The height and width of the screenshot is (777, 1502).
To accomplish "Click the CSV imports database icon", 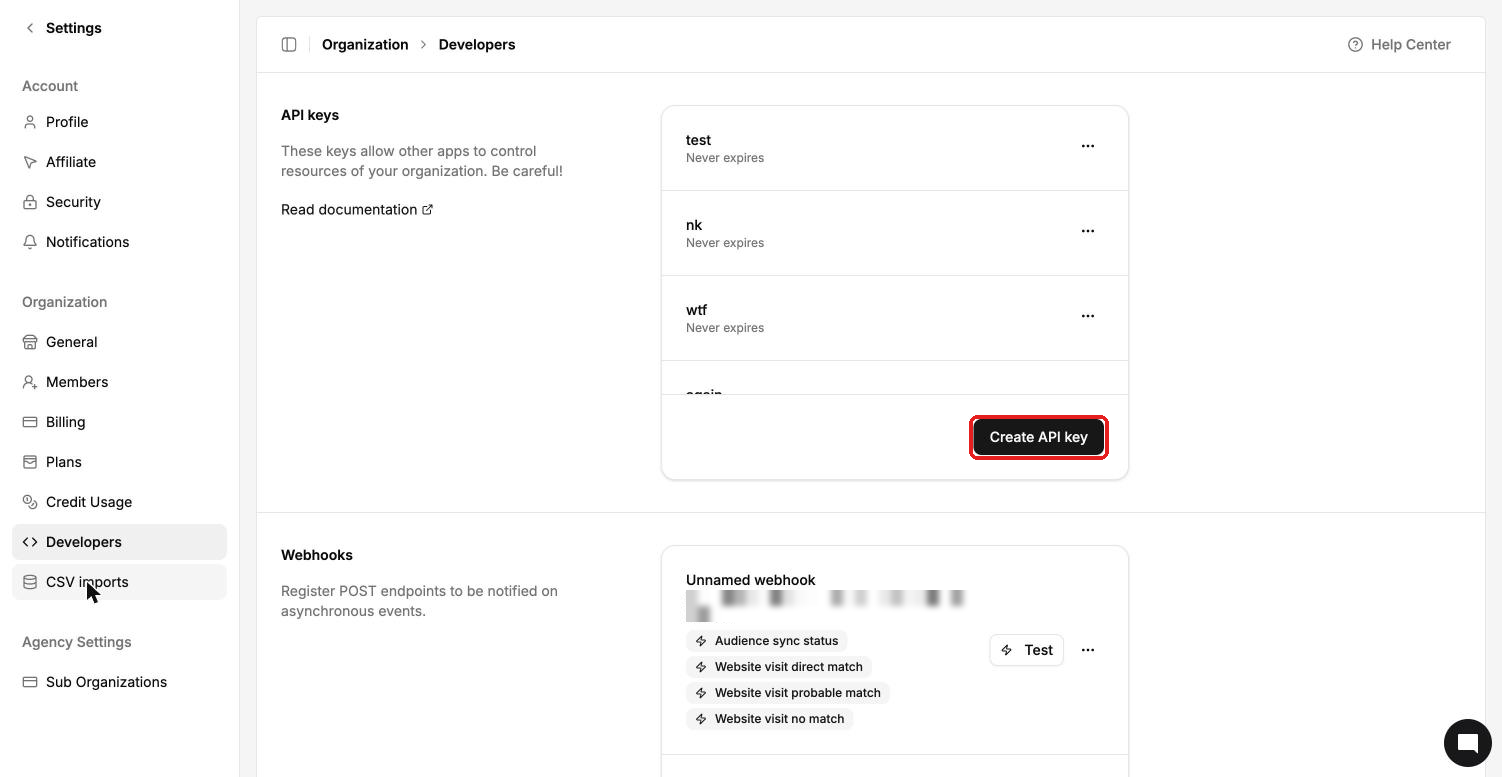I will click(x=30, y=582).
